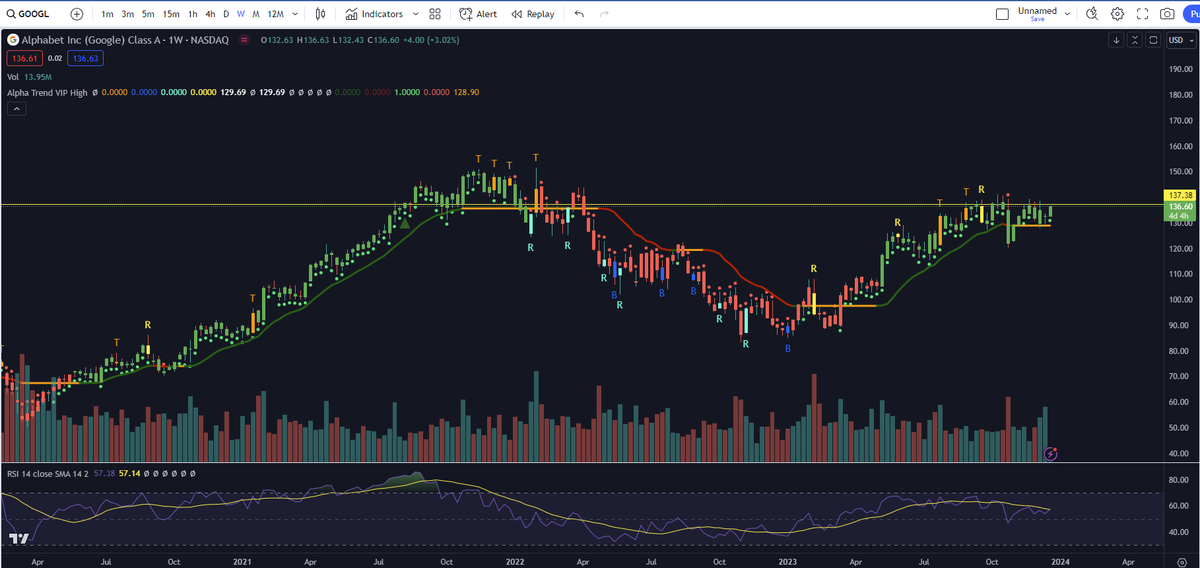Click the lightning flash icon near volume bars

click(x=1051, y=454)
